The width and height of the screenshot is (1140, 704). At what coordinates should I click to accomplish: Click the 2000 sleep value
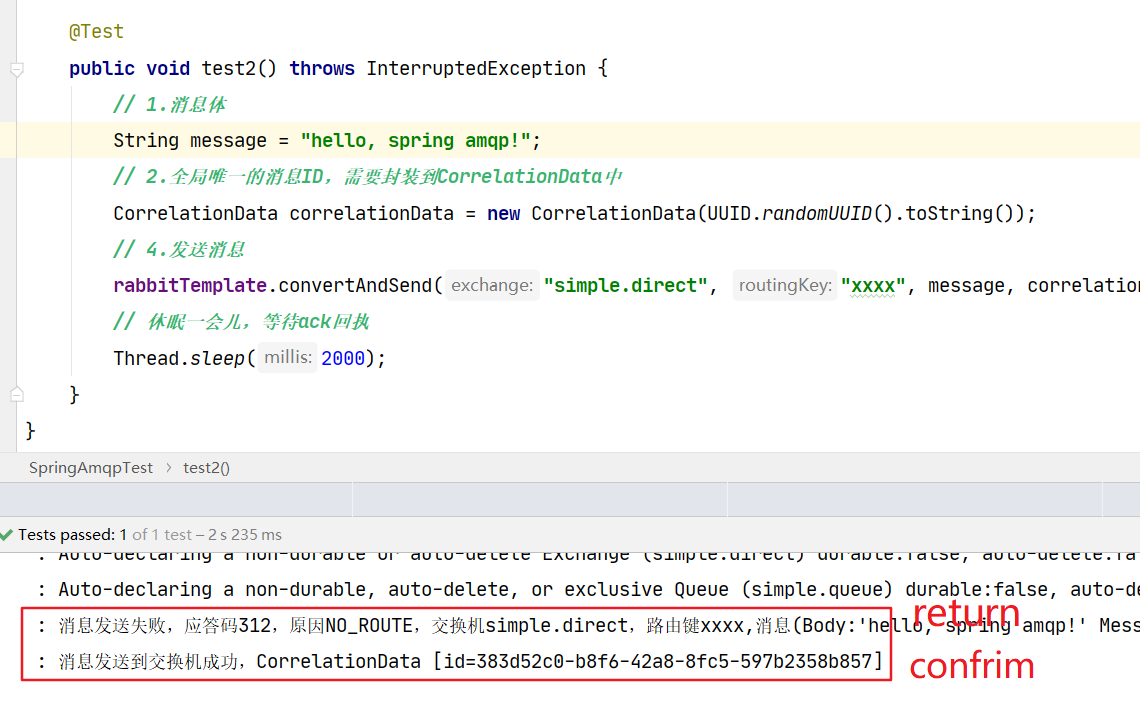[343, 359]
